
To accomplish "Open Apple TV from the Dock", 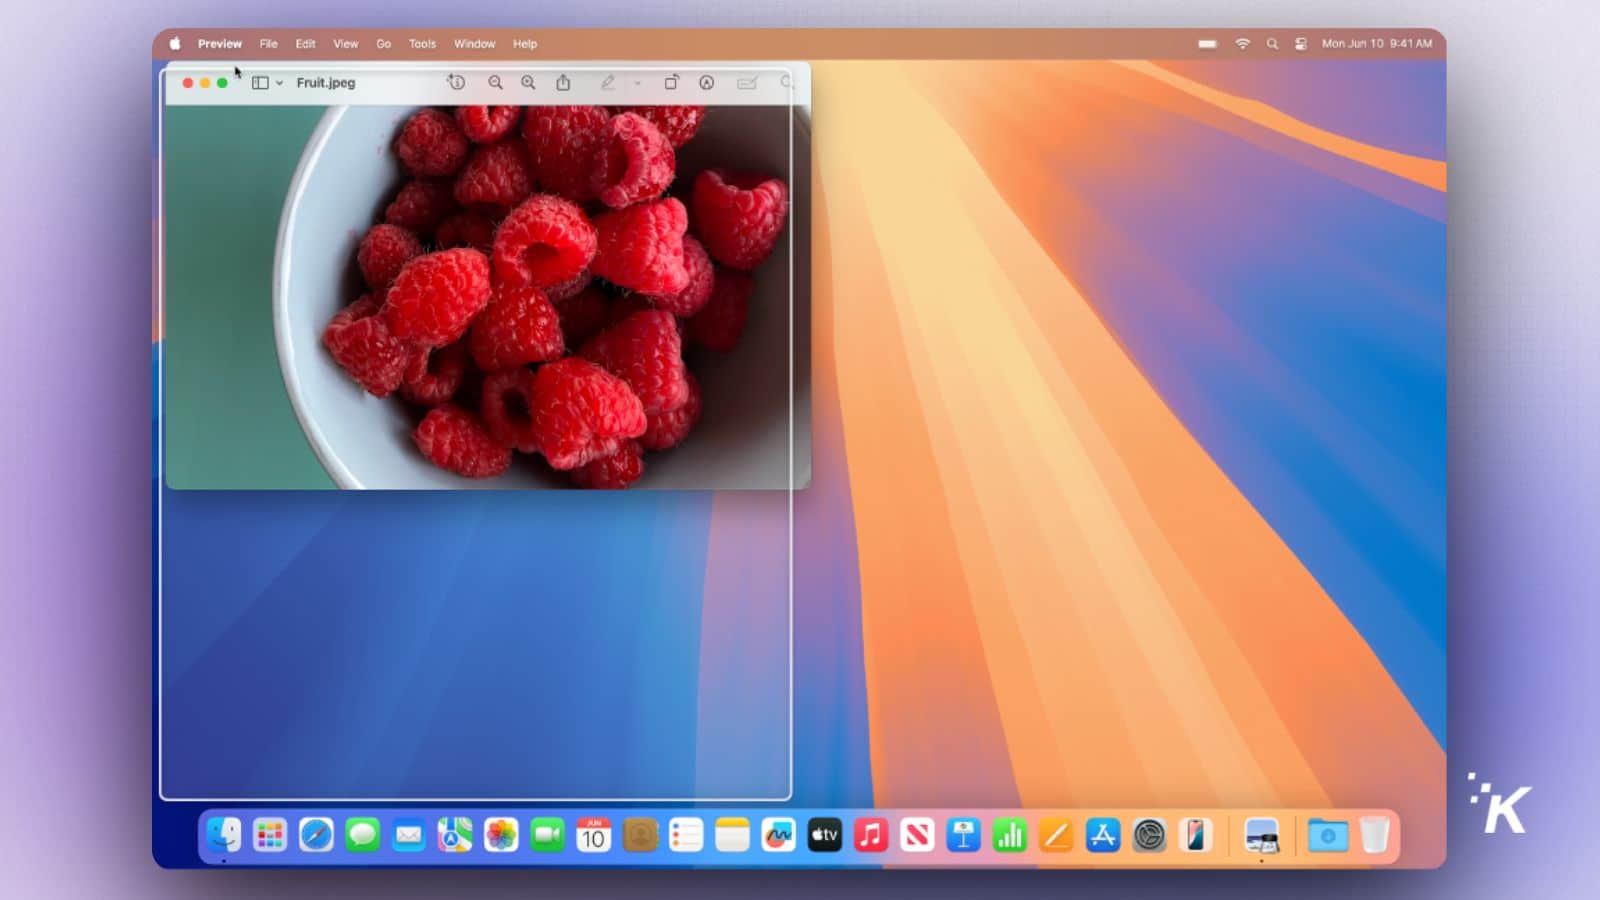I will [x=825, y=835].
